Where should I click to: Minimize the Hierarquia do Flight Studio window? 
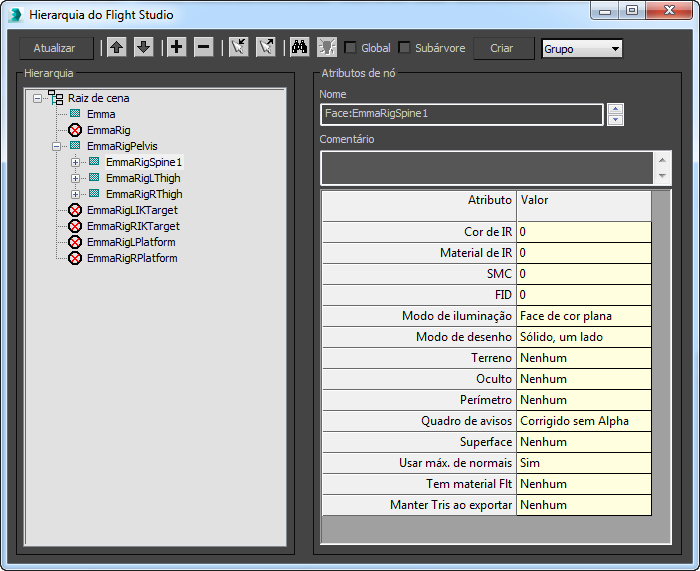click(605, 11)
